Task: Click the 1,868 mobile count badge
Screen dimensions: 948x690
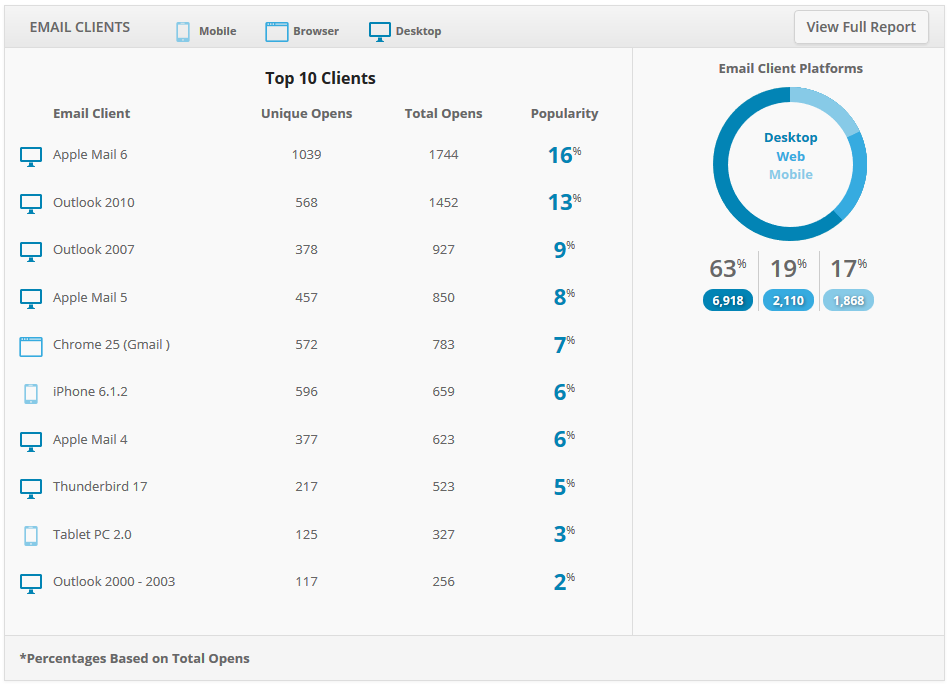Action: tap(848, 301)
